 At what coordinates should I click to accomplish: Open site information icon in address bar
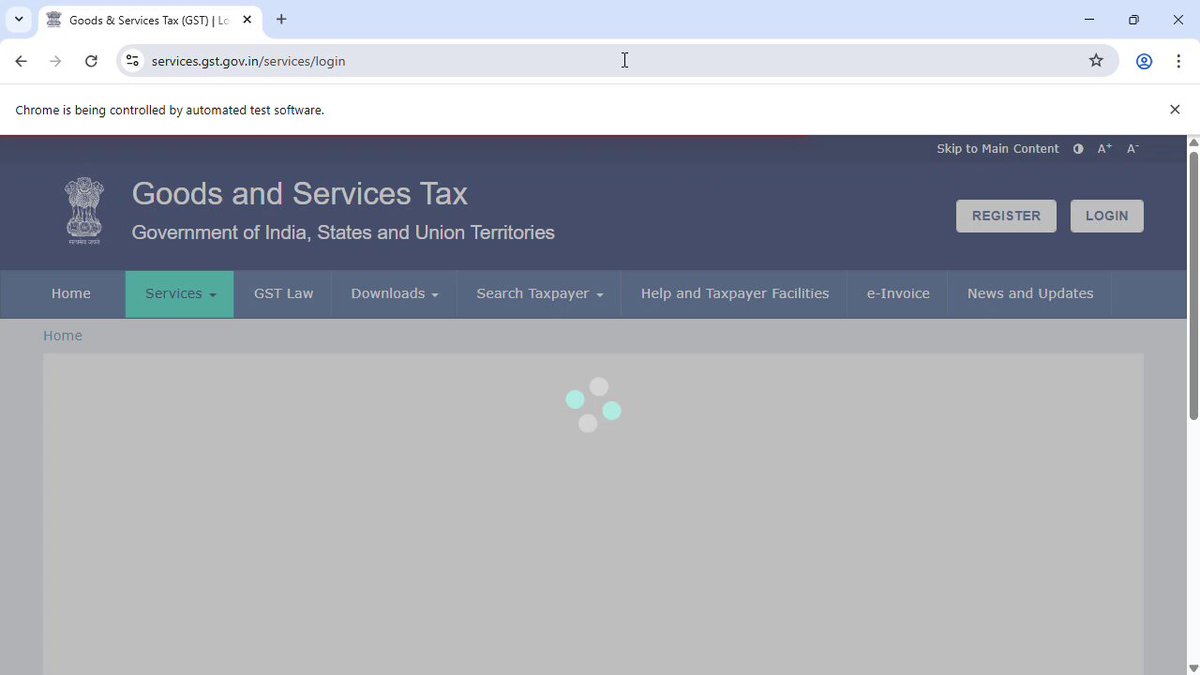132,61
